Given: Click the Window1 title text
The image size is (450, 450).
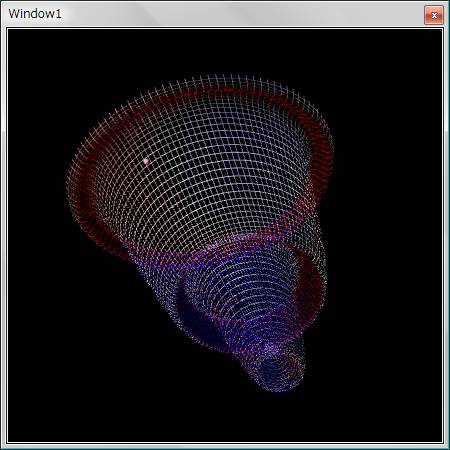Looking at the screenshot, I should pyautogui.click(x=35, y=14).
